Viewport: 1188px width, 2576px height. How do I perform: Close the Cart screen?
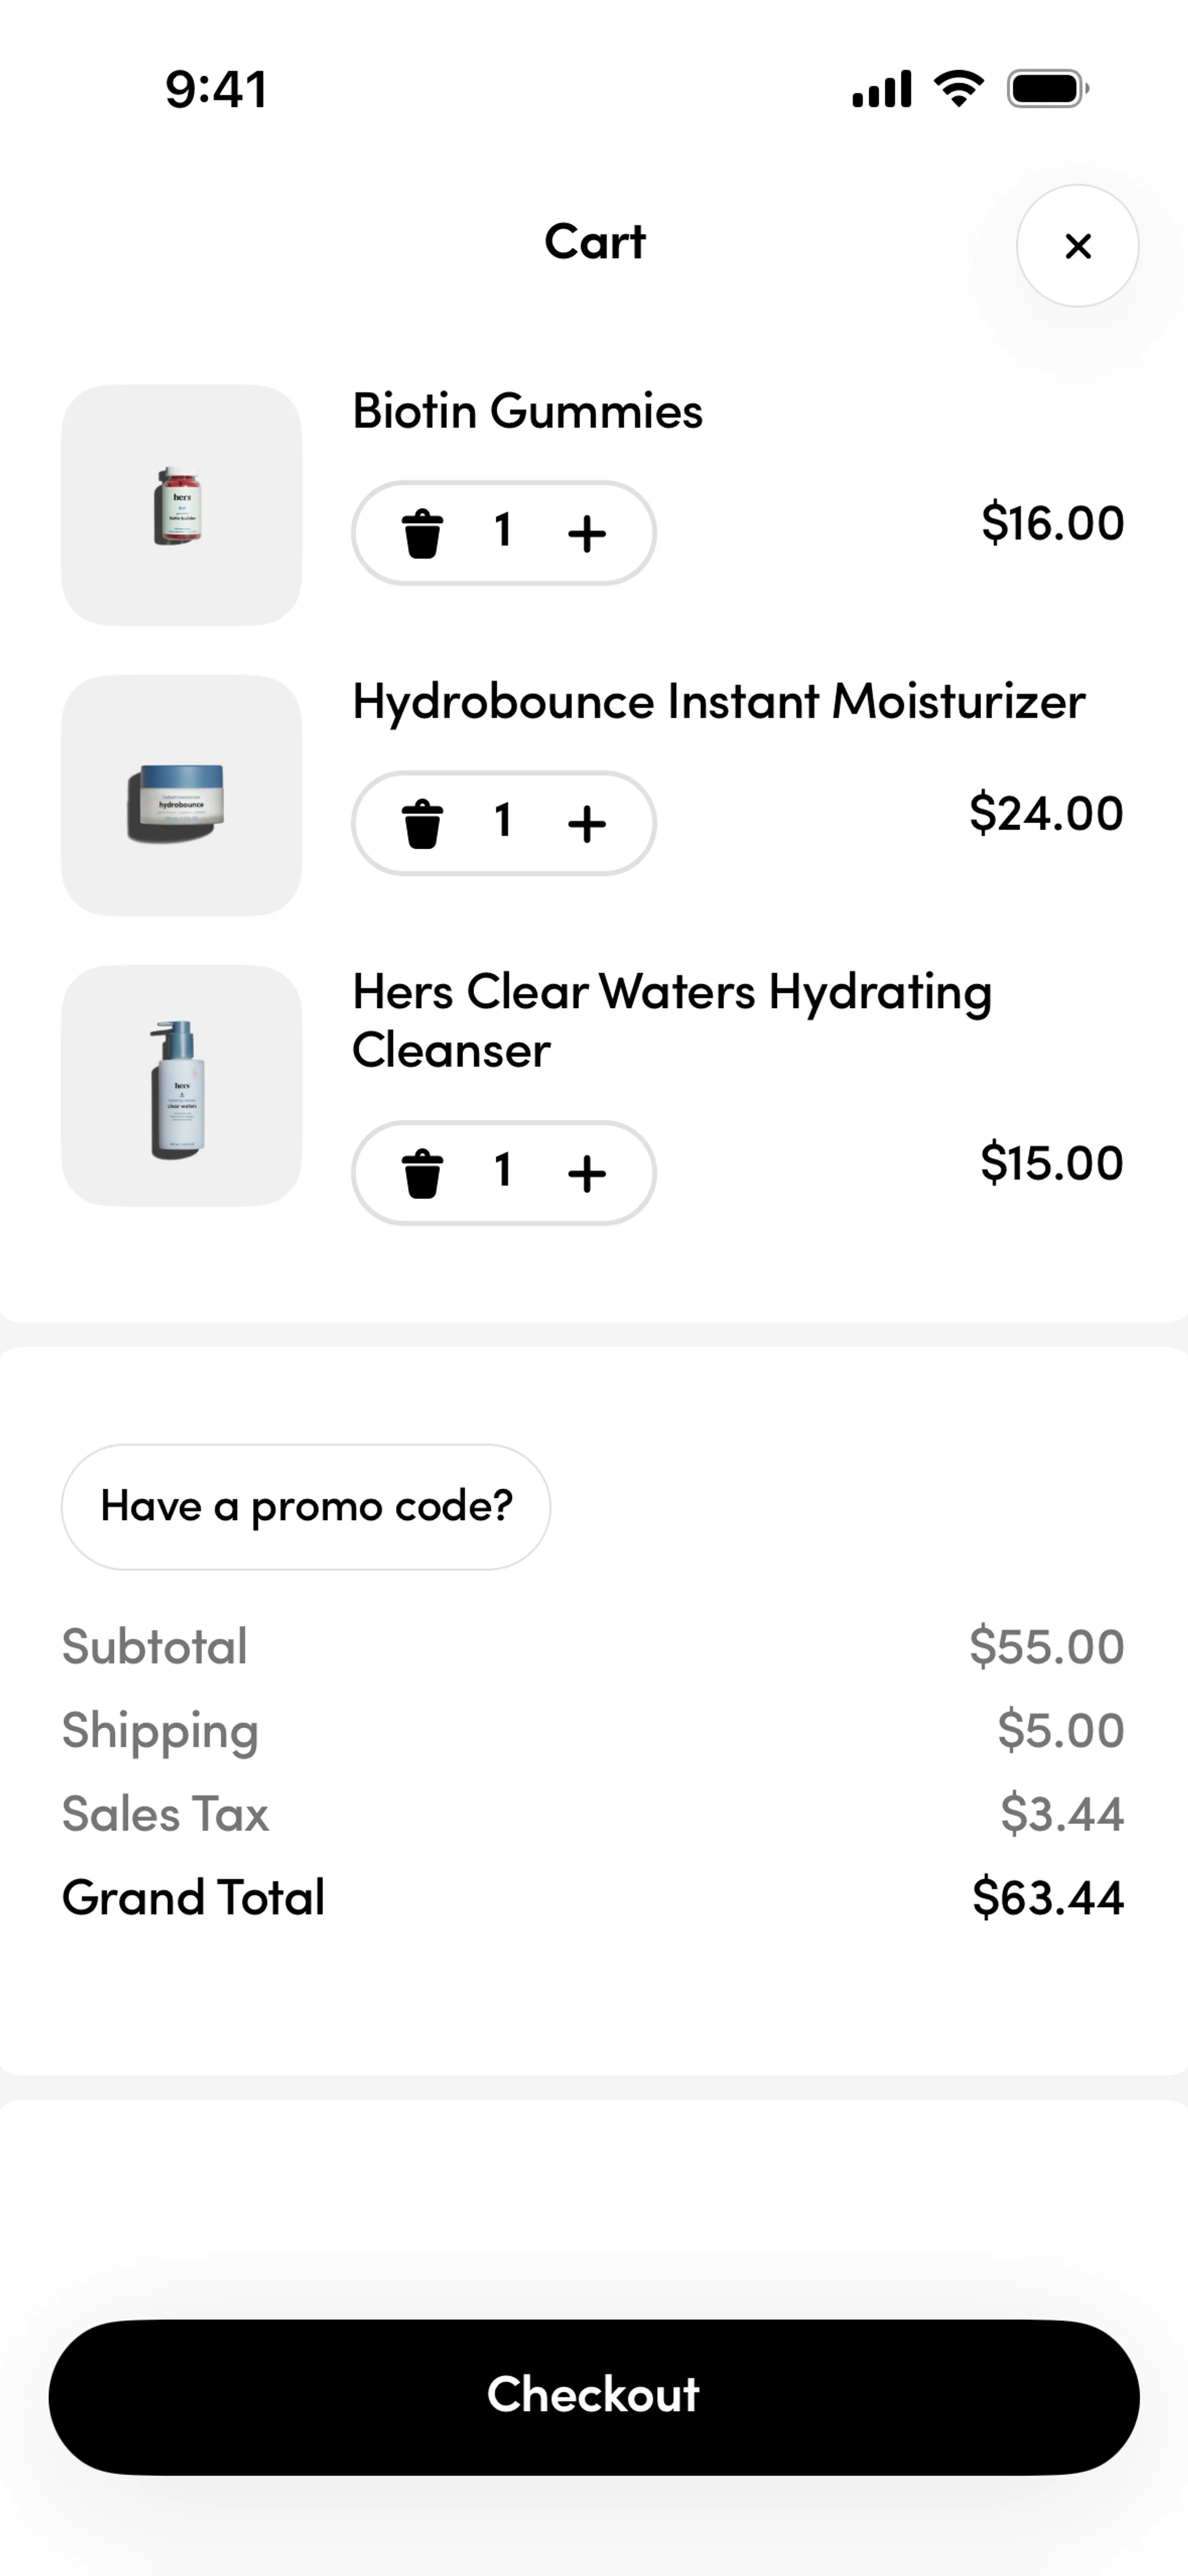(x=1077, y=246)
